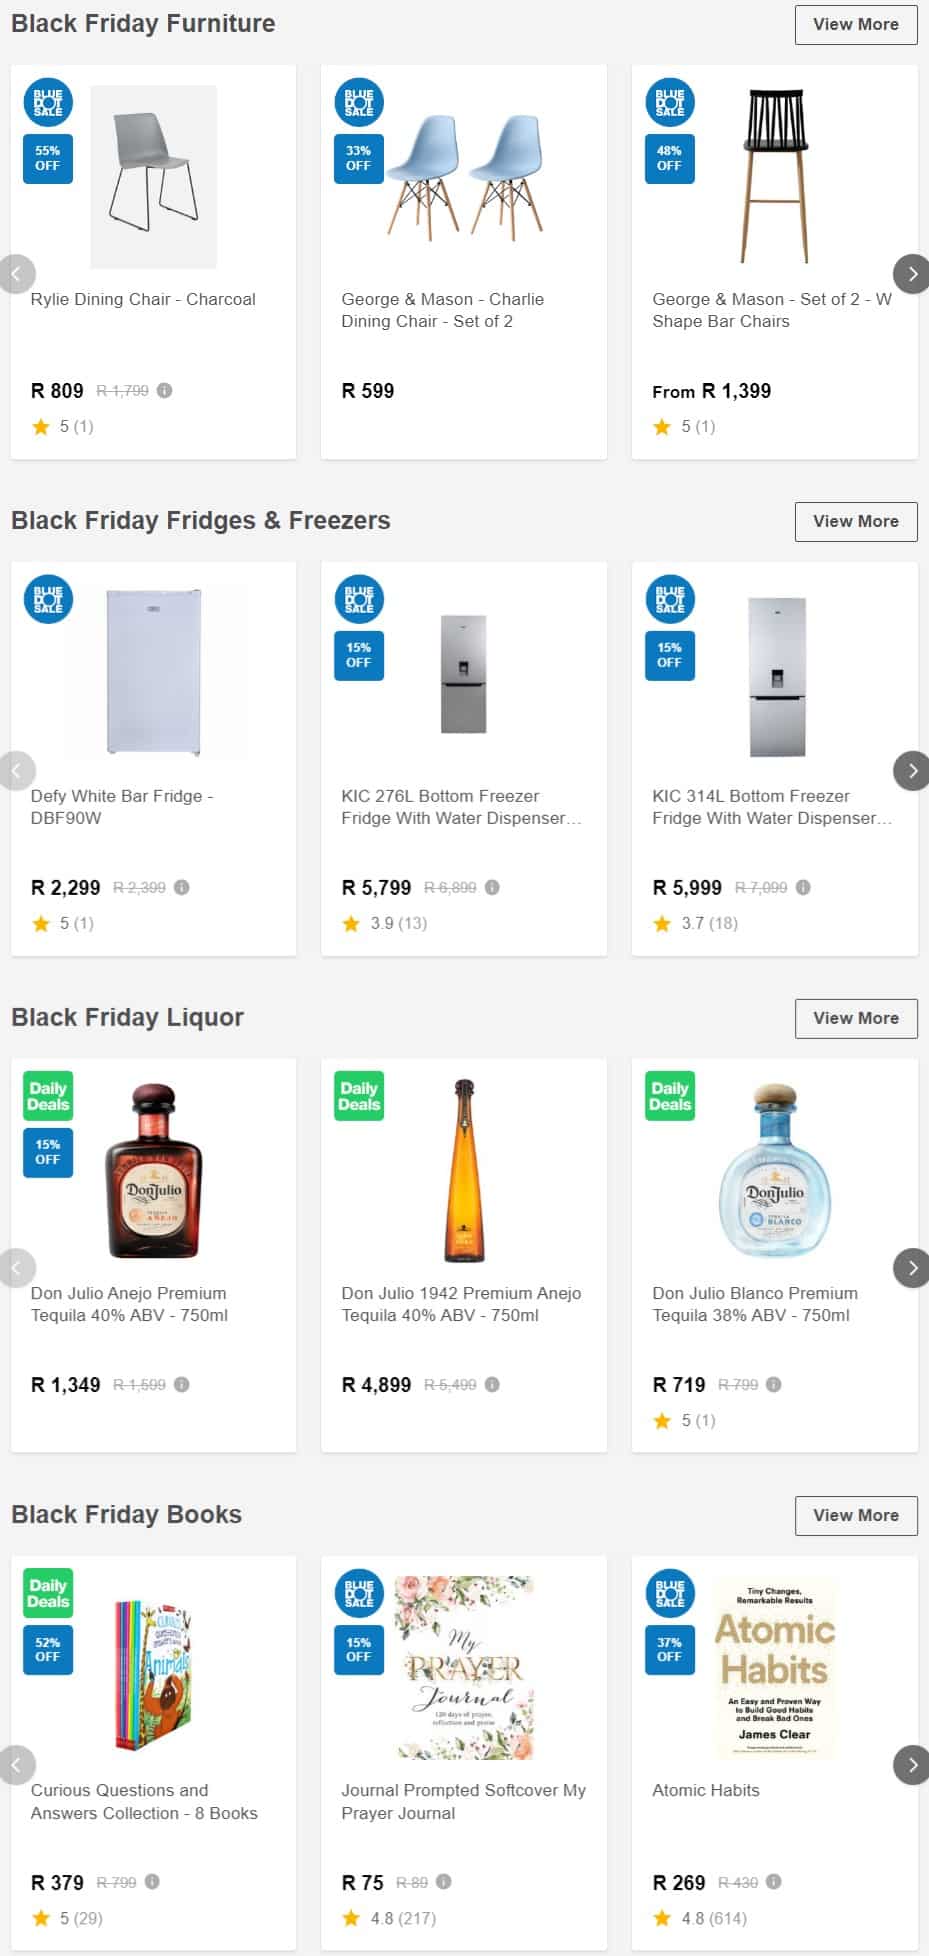Click star rating of KIC 314L fridge

pyautogui.click(x=662, y=923)
